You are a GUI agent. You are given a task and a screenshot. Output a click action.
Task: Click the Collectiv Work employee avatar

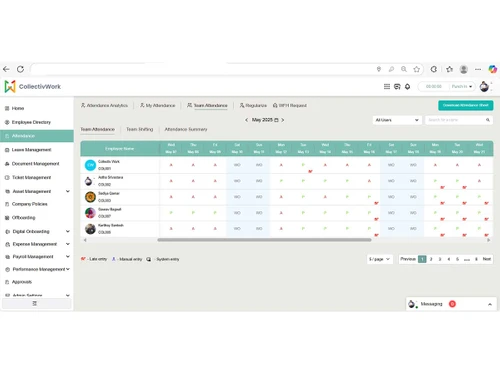pos(90,165)
